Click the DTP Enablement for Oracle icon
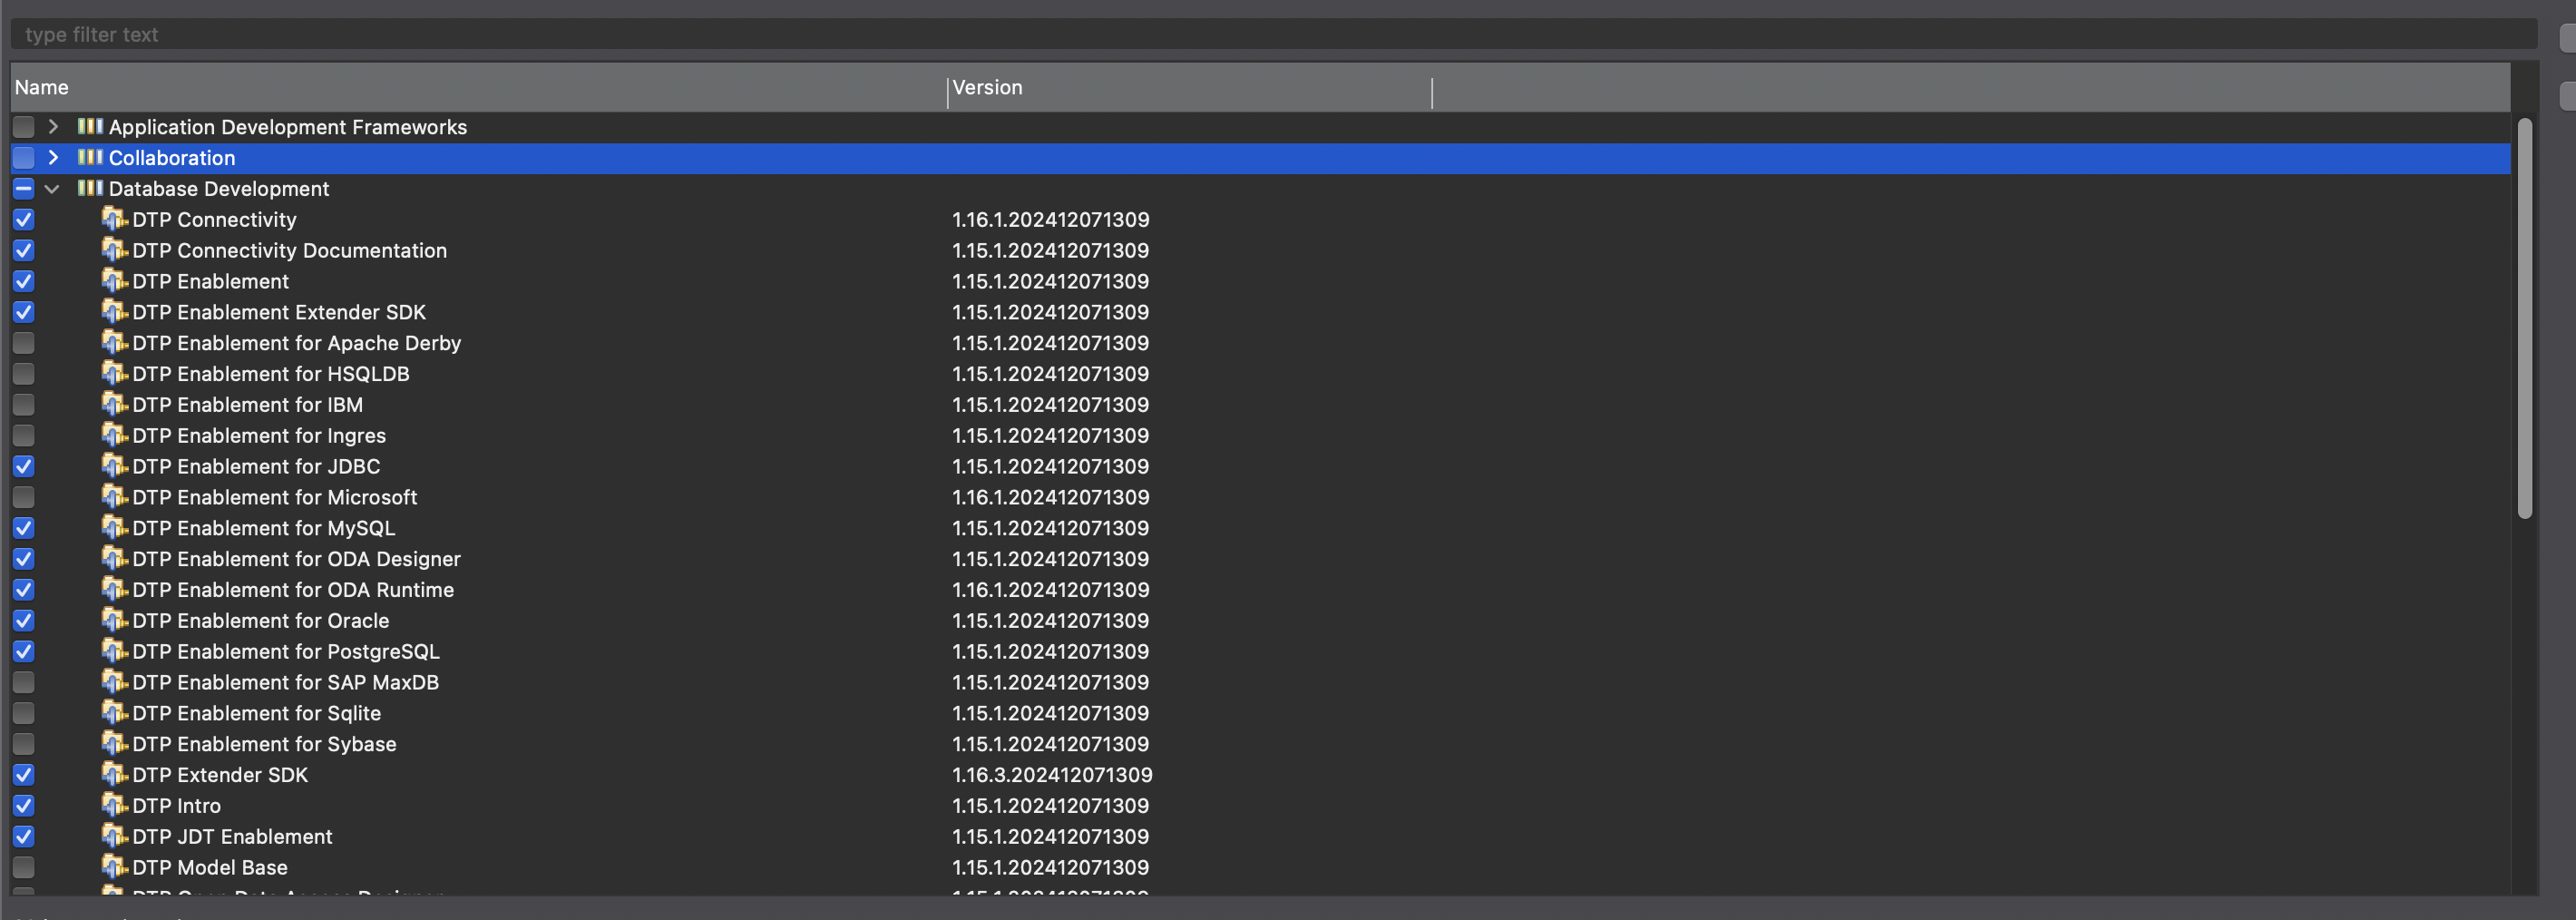Image resolution: width=2576 pixels, height=920 pixels. tap(115, 621)
